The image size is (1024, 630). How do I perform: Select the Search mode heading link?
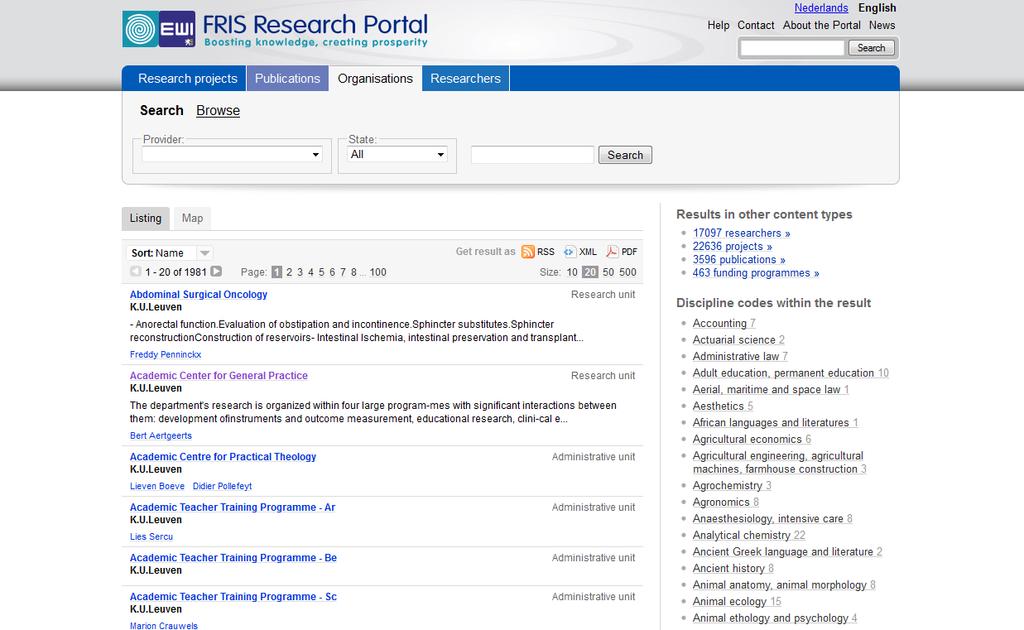click(x=161, y=110)
